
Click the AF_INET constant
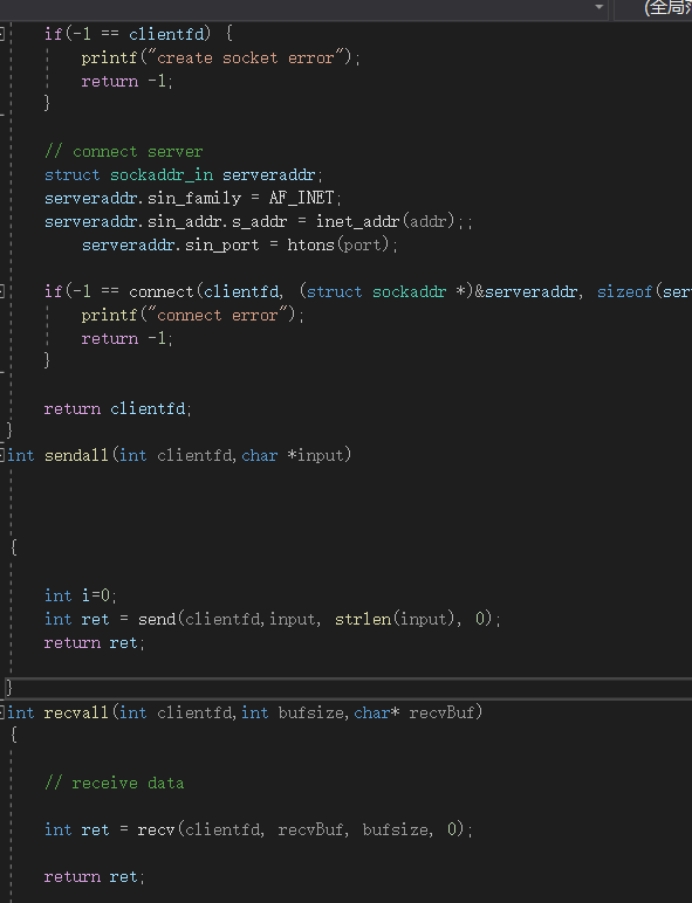point(304,198)
